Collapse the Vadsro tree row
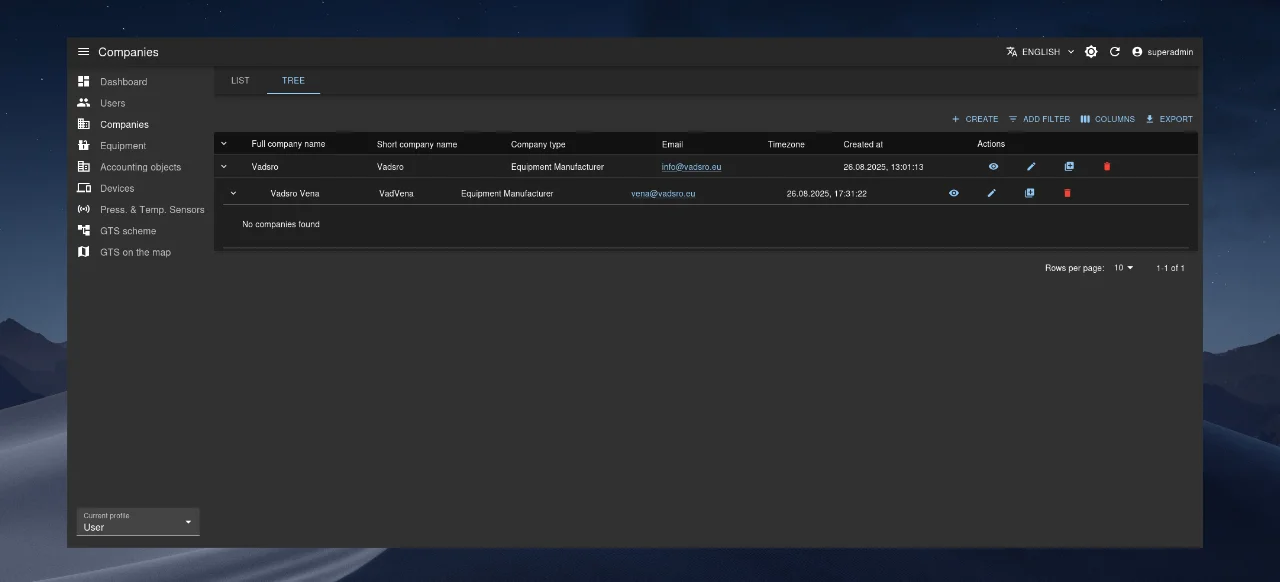 click(224, 167)
